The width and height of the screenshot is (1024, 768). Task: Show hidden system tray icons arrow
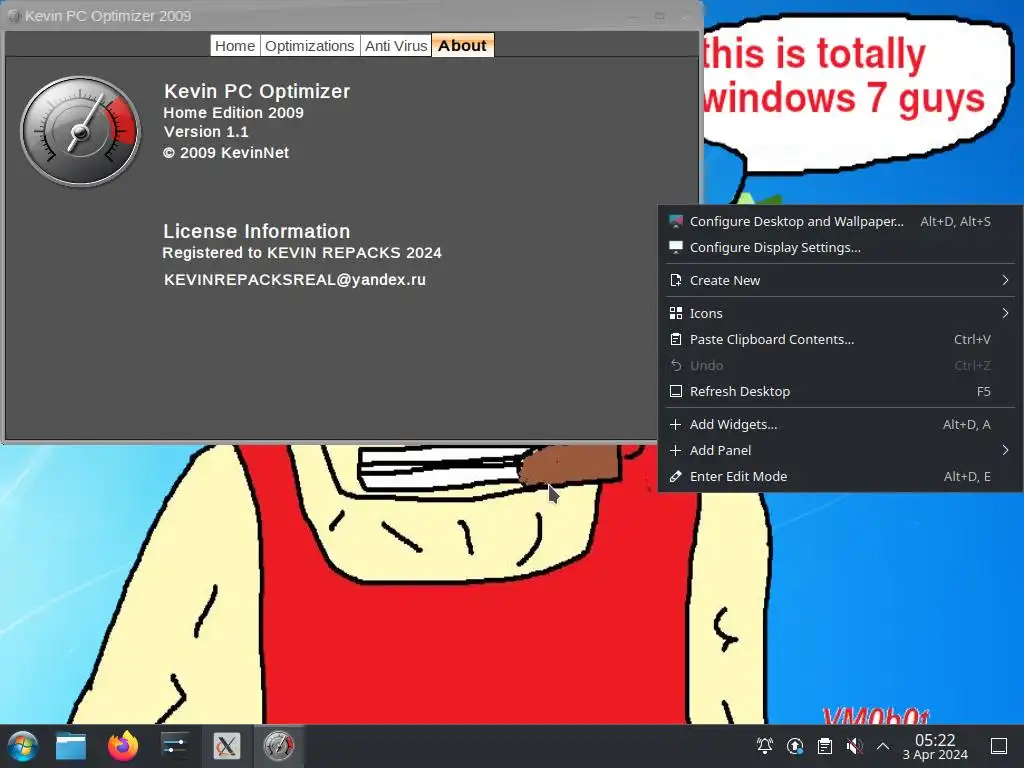(883, 746)
